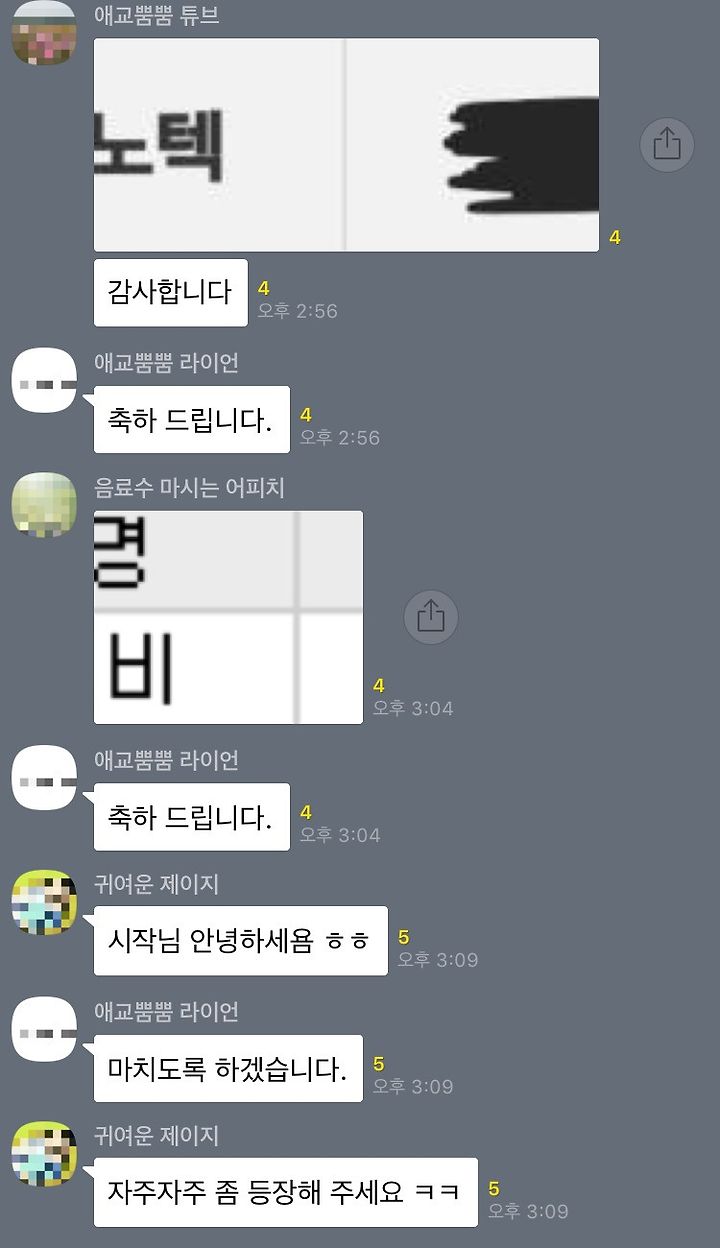Tap share icon beside 노텍 image
This screenshot has height=1248, width=720.
(667, 145)
